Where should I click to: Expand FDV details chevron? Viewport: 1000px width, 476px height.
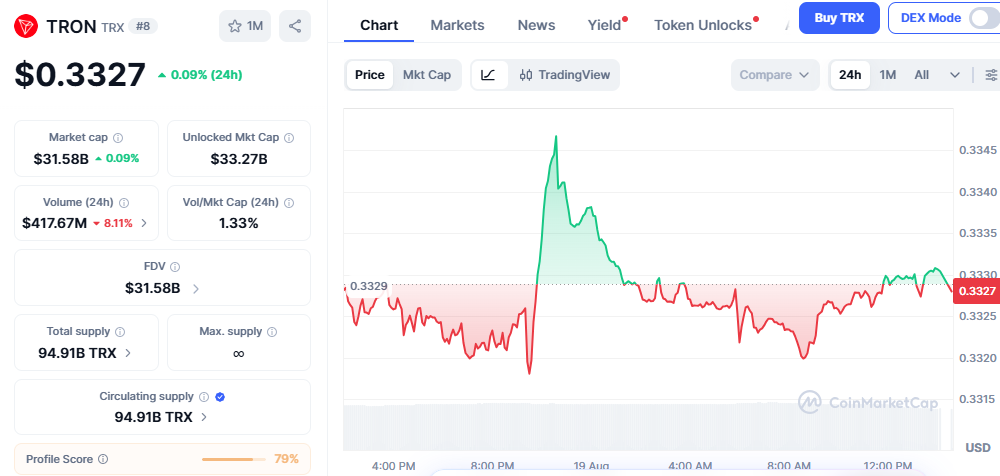(196, 288)
